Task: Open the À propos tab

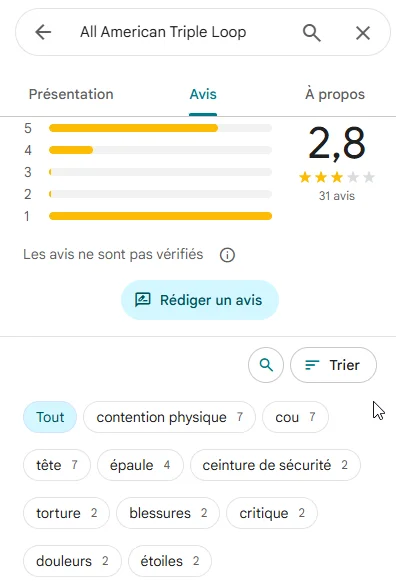Action: [x=335, y=94]
